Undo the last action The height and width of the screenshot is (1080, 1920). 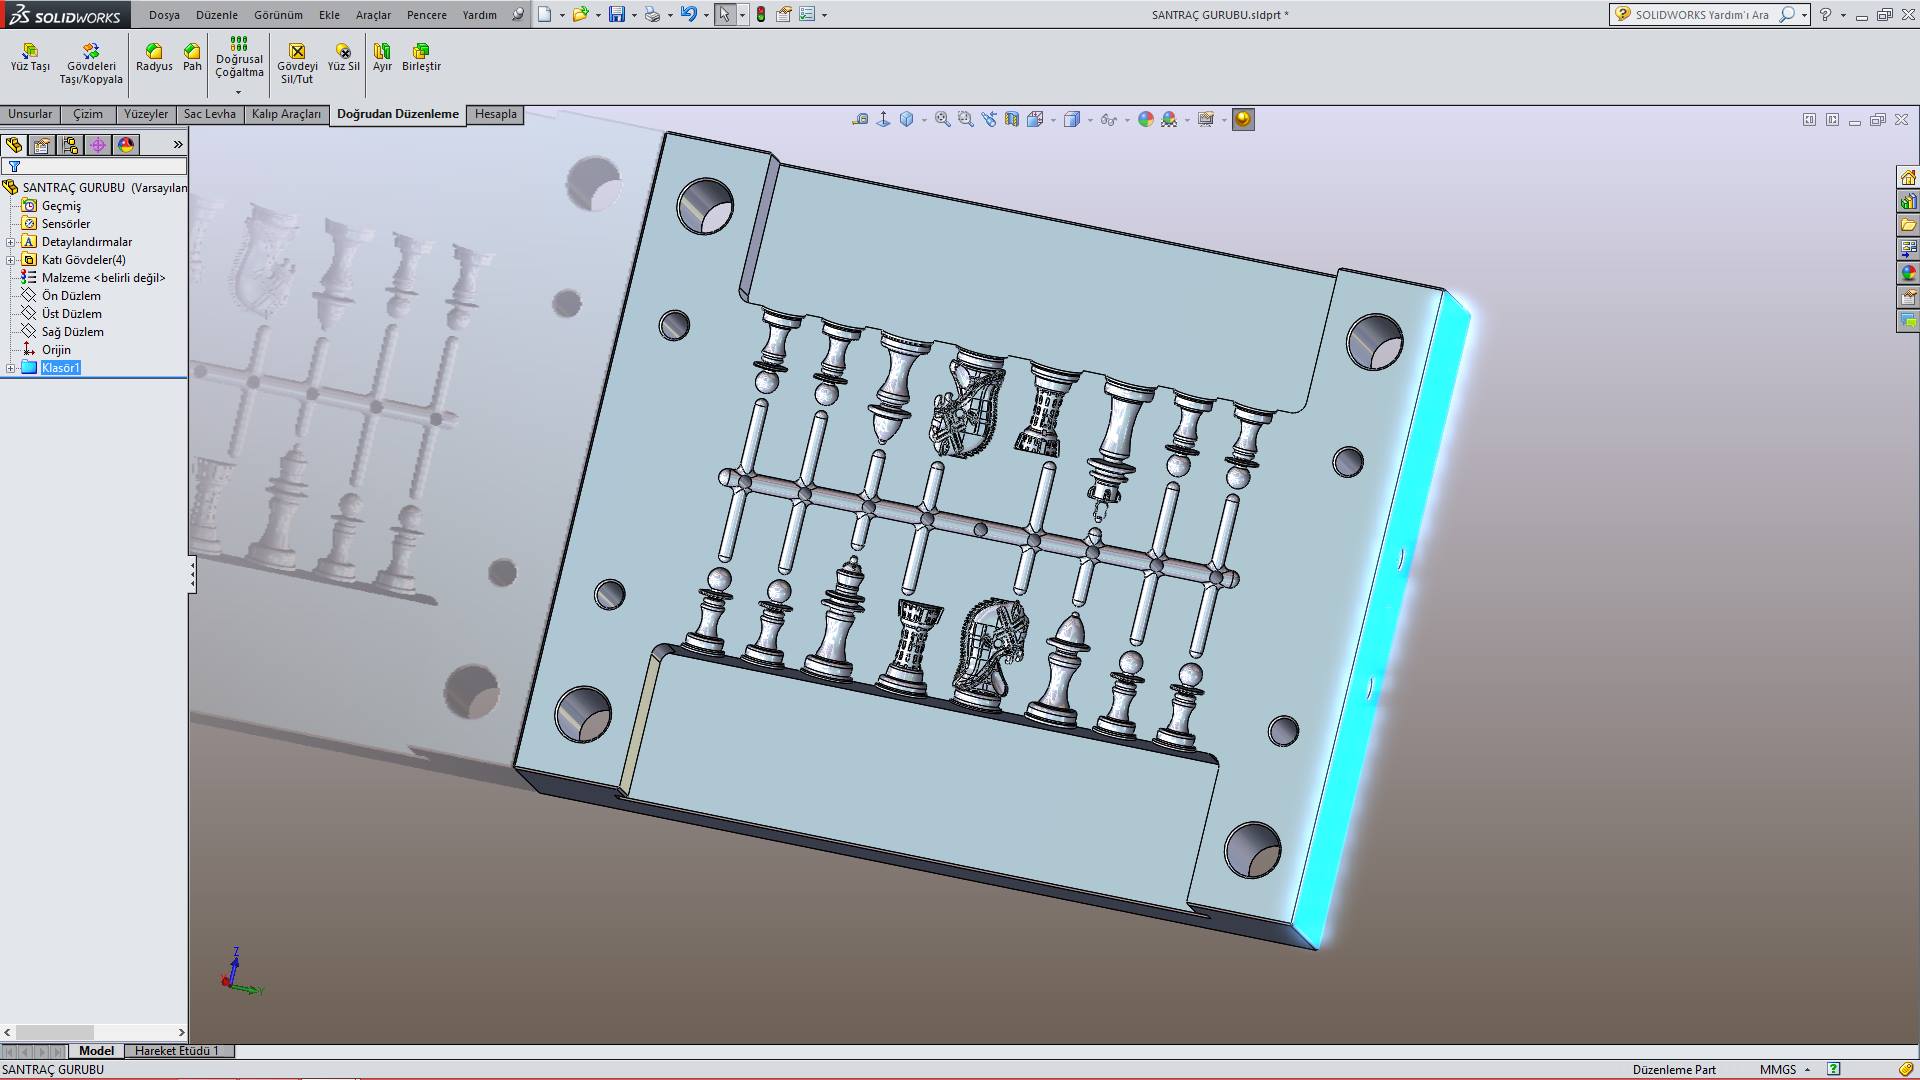point(688,14)
